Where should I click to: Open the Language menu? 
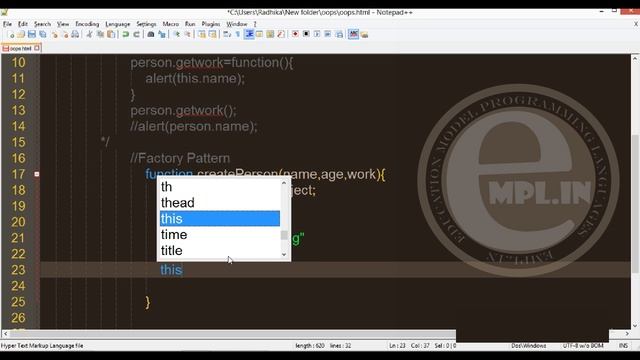coord(118,24)
